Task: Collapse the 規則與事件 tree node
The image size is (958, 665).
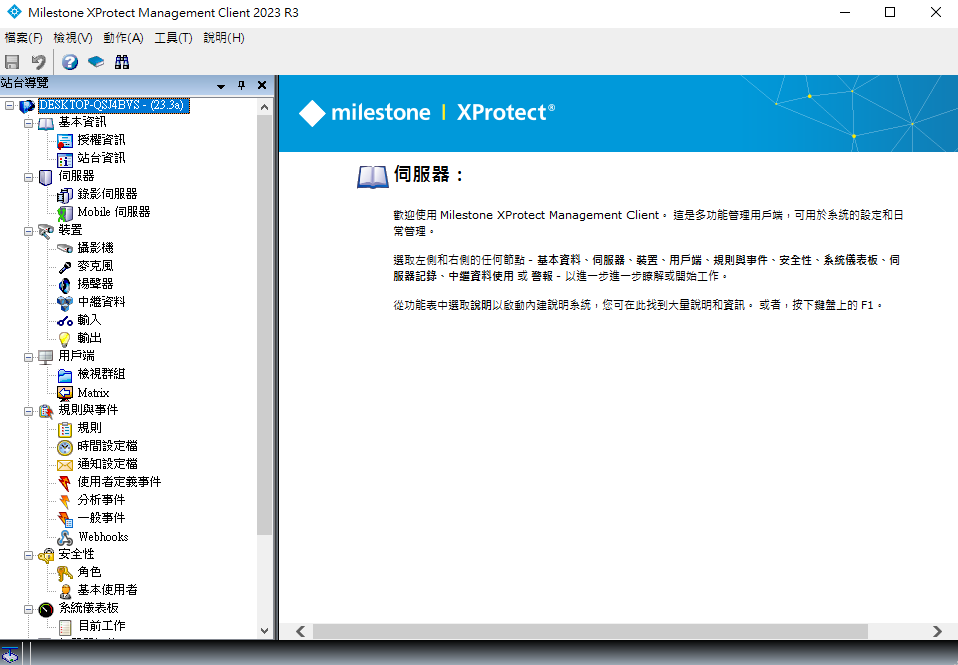Action: [x=28, y=411]
